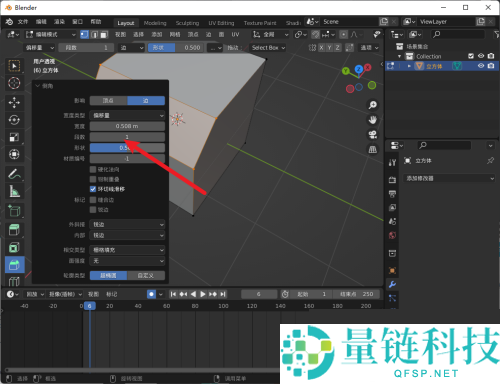This screenshot has width=500, height=384.
Task: Select the active Bevel tool
Action: 15,265
